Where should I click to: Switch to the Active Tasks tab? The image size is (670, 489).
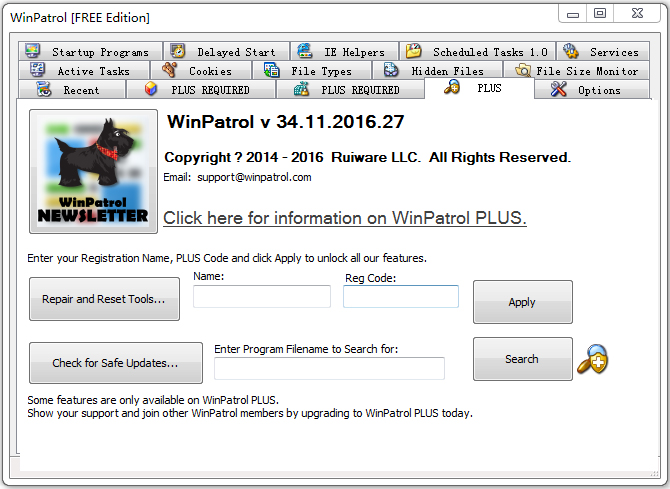[84, 70]
